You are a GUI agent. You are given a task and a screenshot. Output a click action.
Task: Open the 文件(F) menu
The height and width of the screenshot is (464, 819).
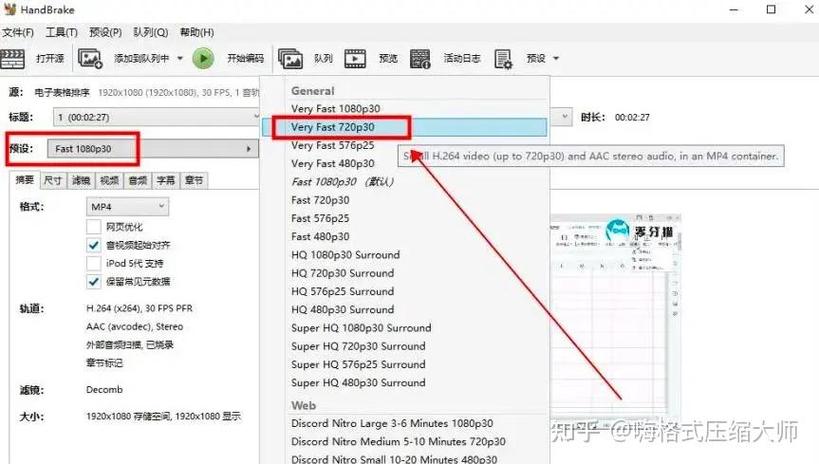click(18, 32)
